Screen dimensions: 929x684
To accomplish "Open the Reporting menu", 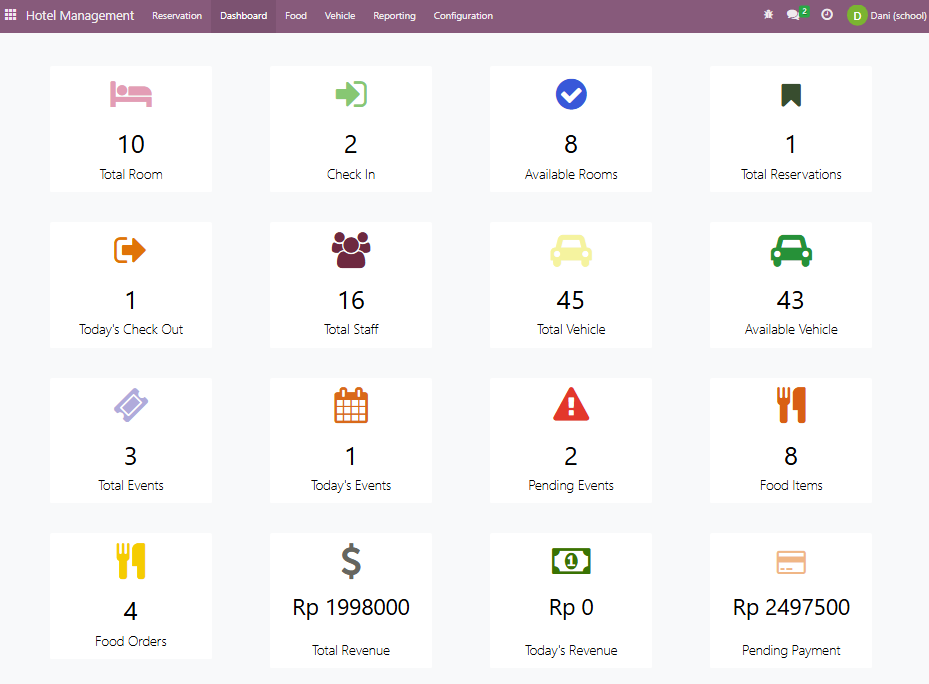I will tap(394, 16).
